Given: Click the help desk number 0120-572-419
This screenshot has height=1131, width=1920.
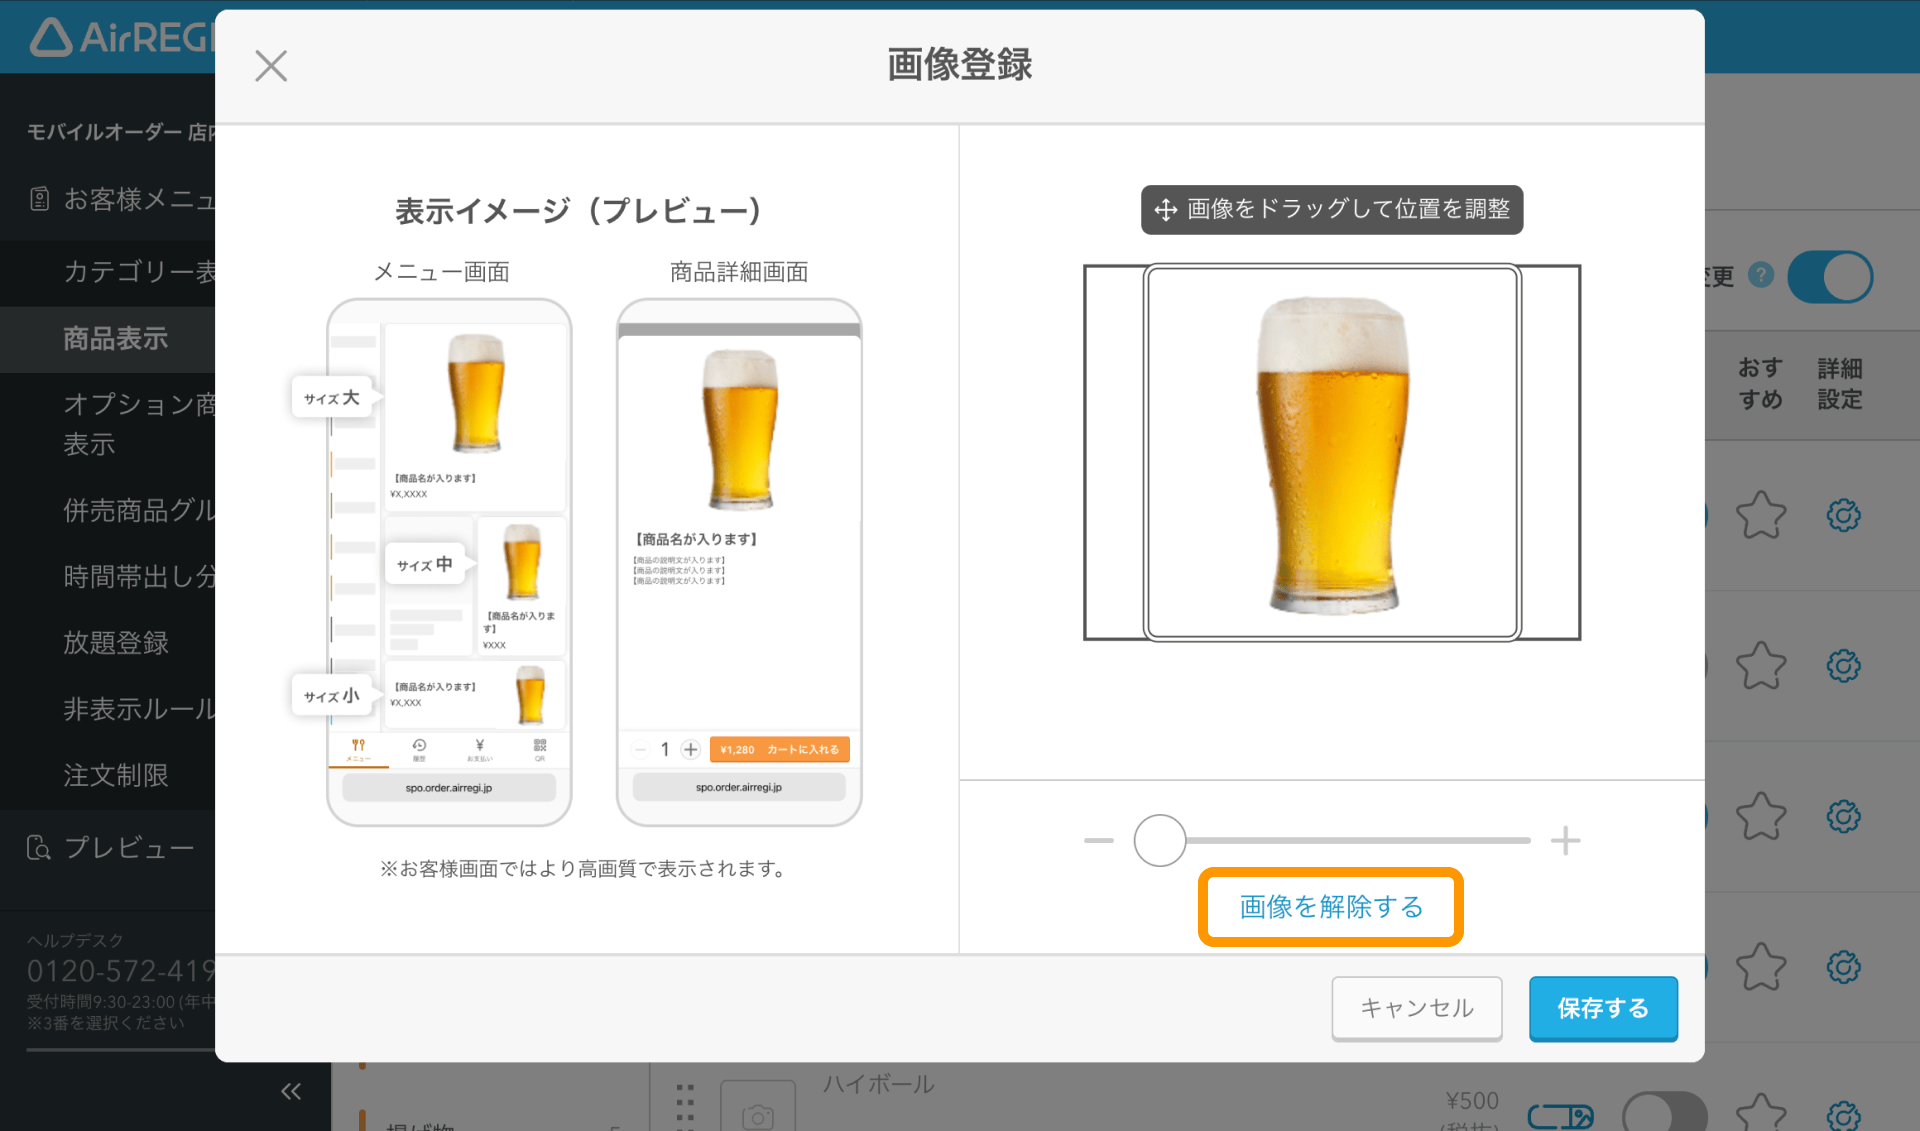Looking at the screenshot, I should (x=121, y=971).
